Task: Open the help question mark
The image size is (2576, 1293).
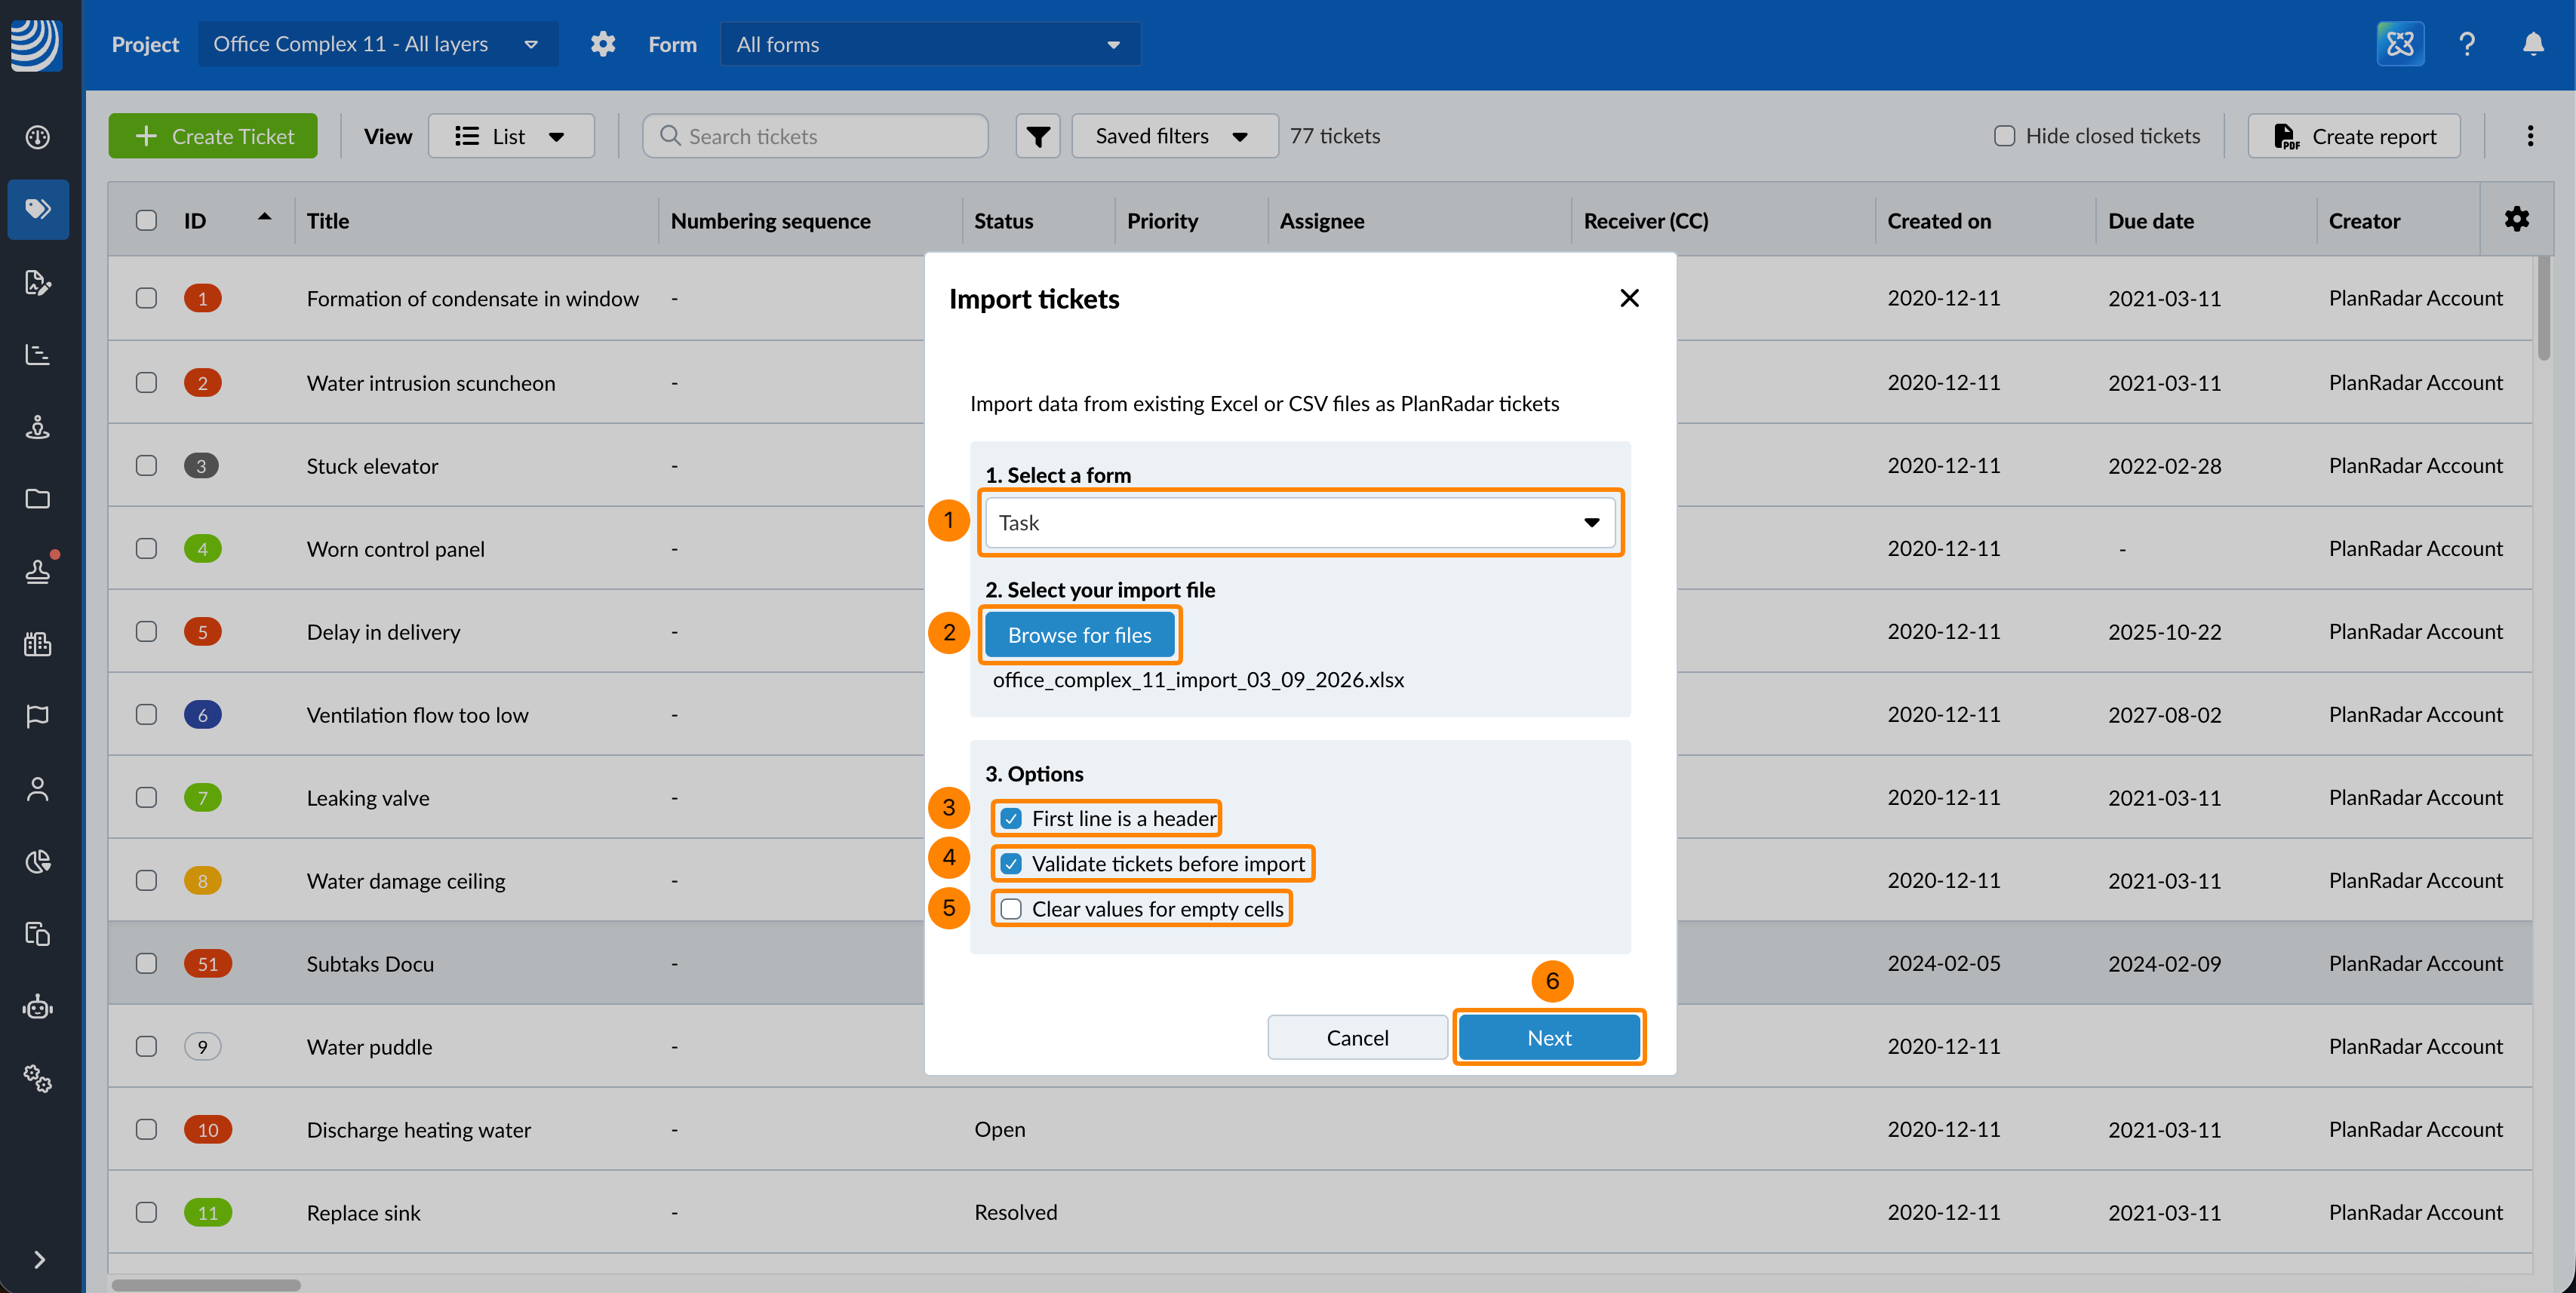Action: click(x=2466, y=44)
